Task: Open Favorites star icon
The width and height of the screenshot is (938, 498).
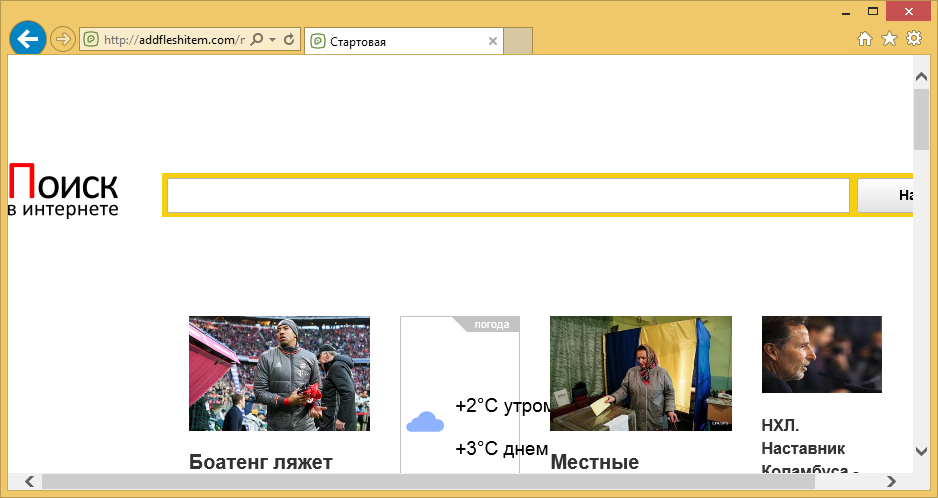Action: point(889,39)
